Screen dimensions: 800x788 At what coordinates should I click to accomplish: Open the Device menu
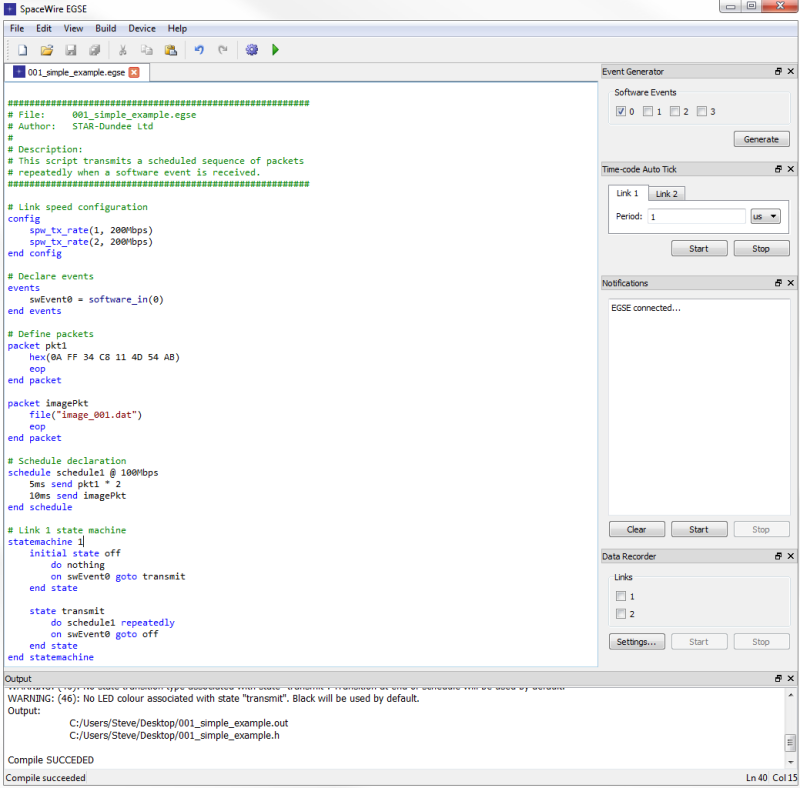pyautogui.click(x=140, y=28)
